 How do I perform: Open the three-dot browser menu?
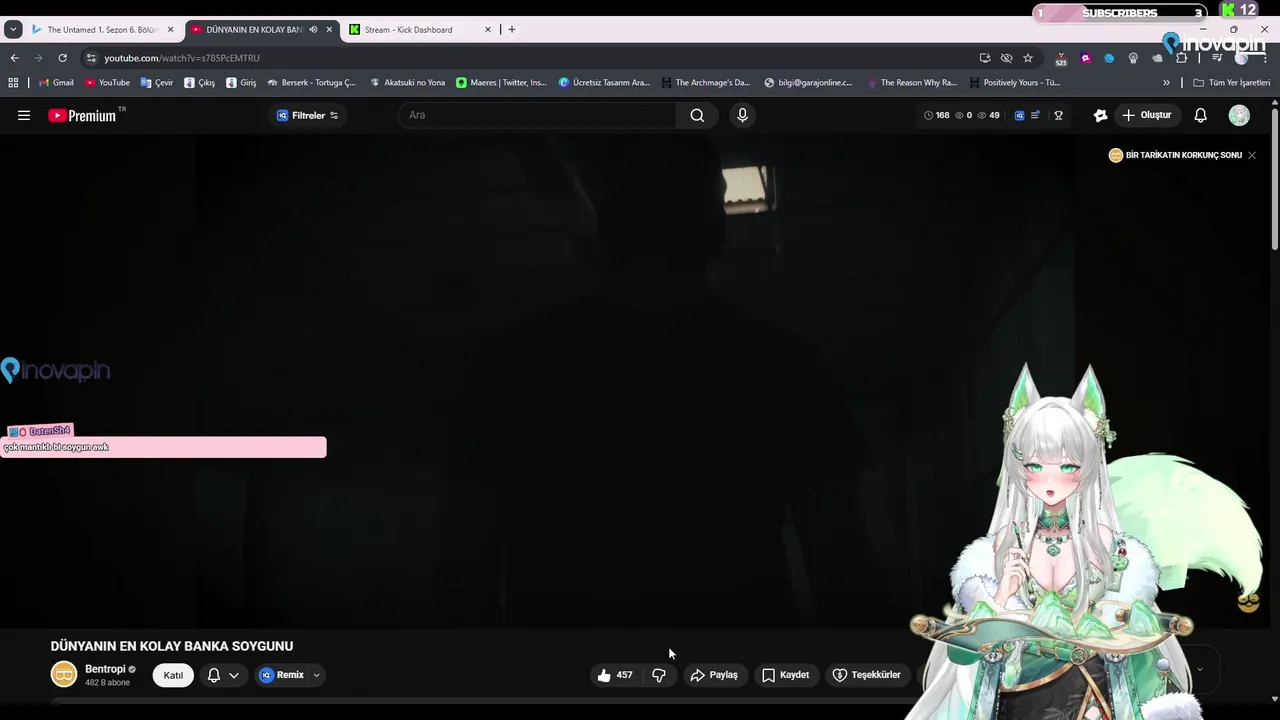pos(1265,58)
